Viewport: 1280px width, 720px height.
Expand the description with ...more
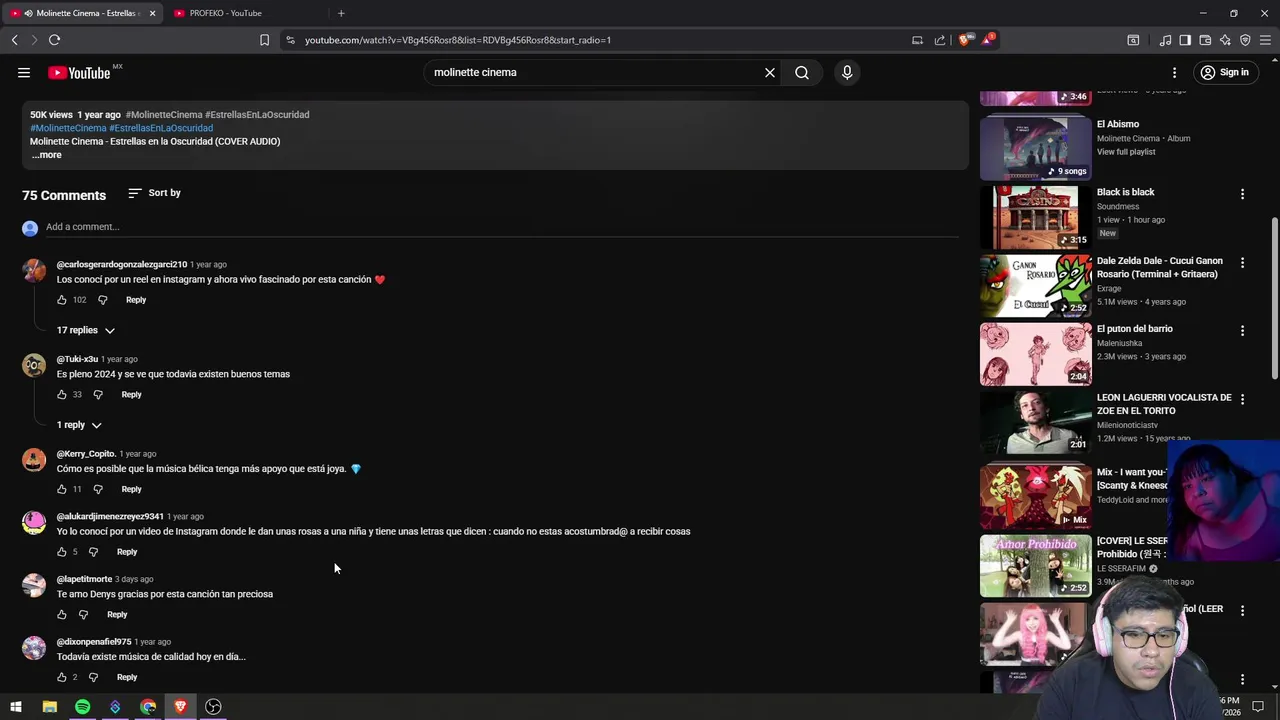46,155
